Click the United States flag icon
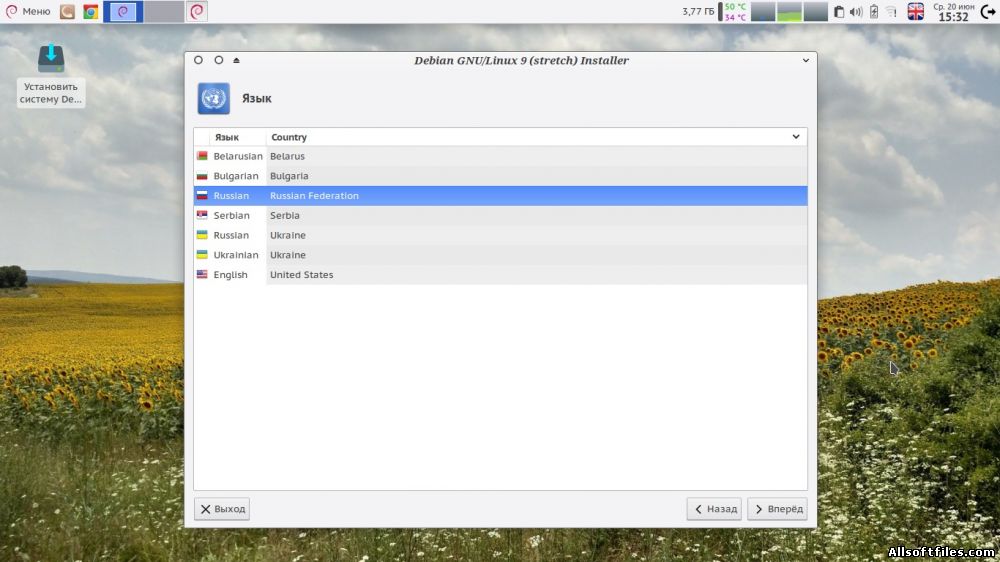This screenshot has height=562, width=1000. (x=202, y=274)
